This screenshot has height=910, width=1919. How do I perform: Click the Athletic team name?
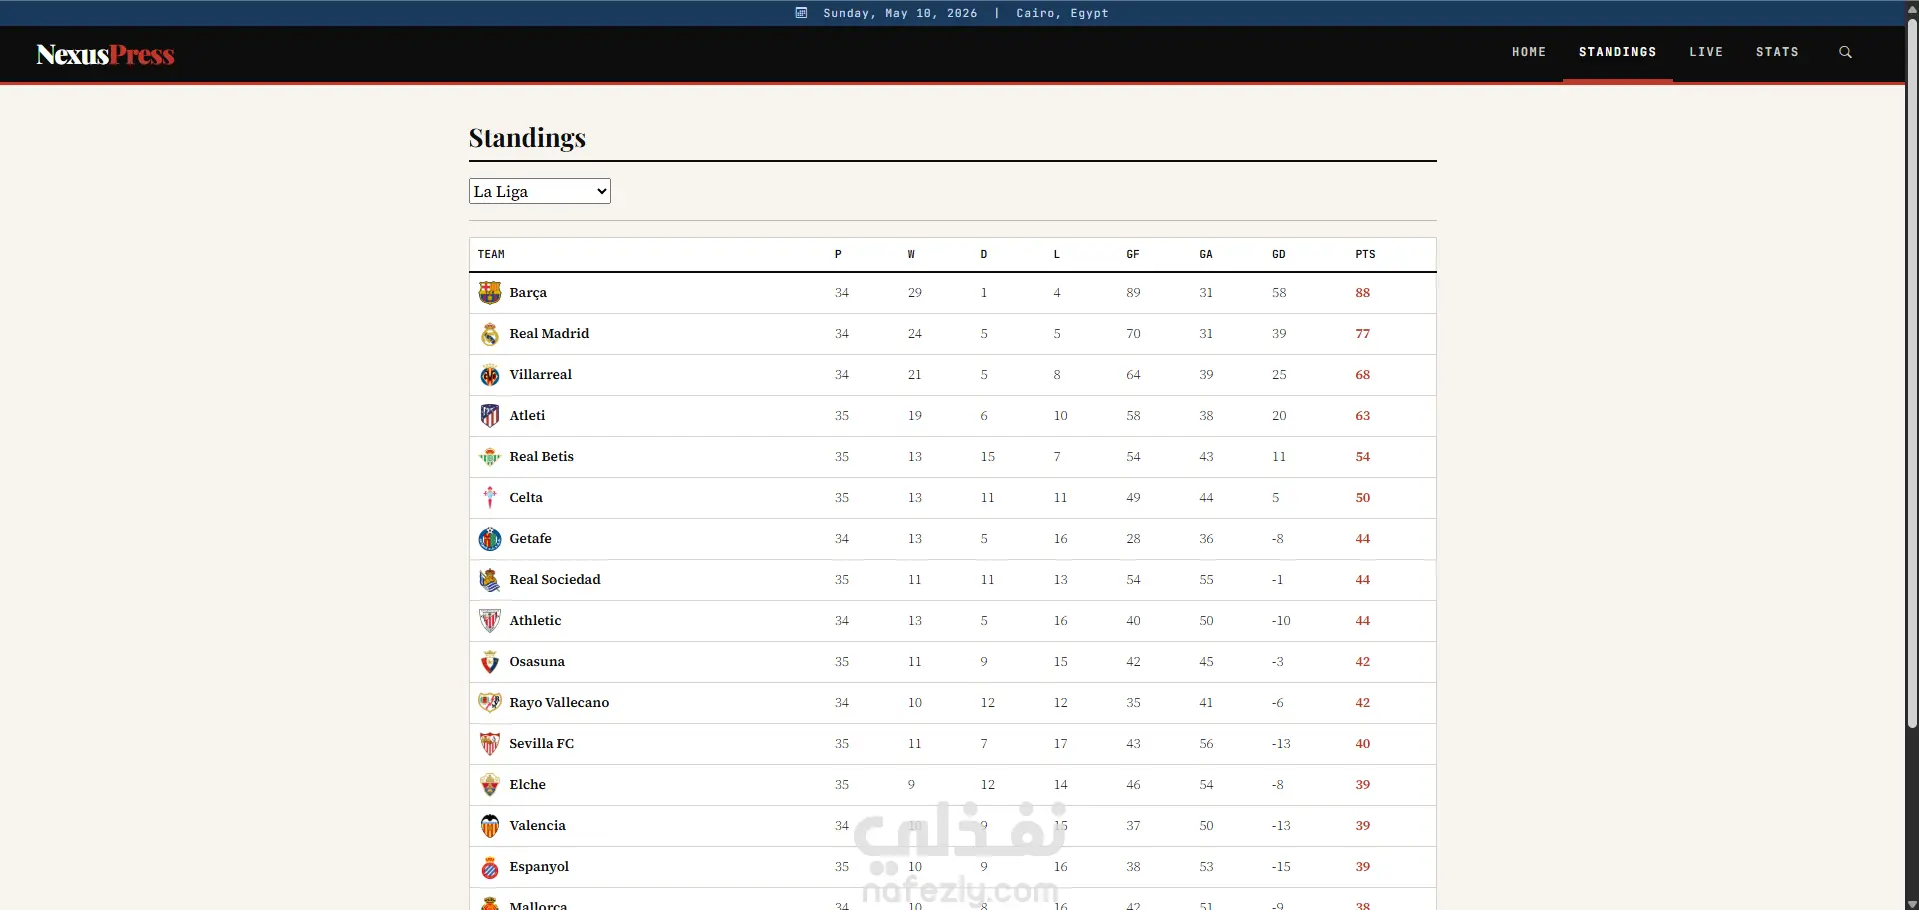click(535, 621)
